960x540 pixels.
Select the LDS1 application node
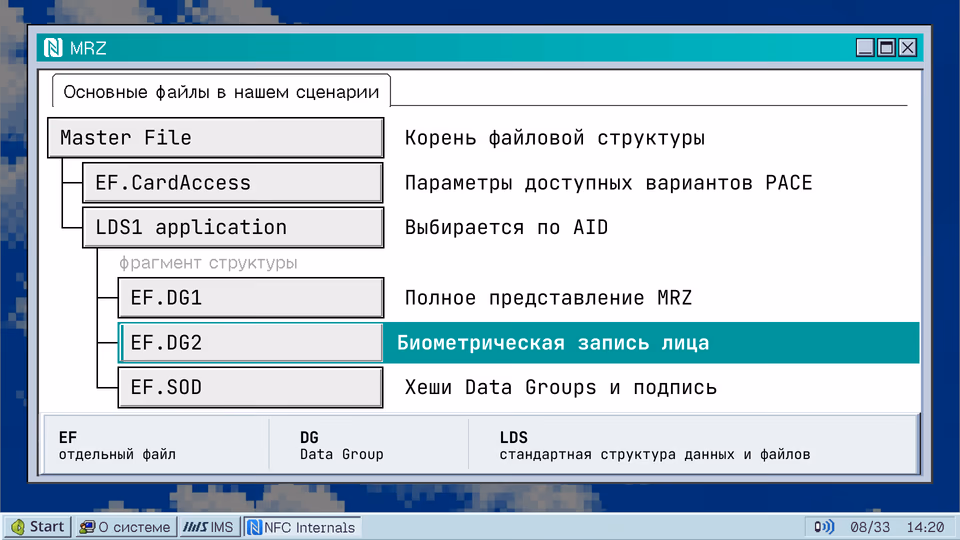pyautogui.click(x=233, y=227)
